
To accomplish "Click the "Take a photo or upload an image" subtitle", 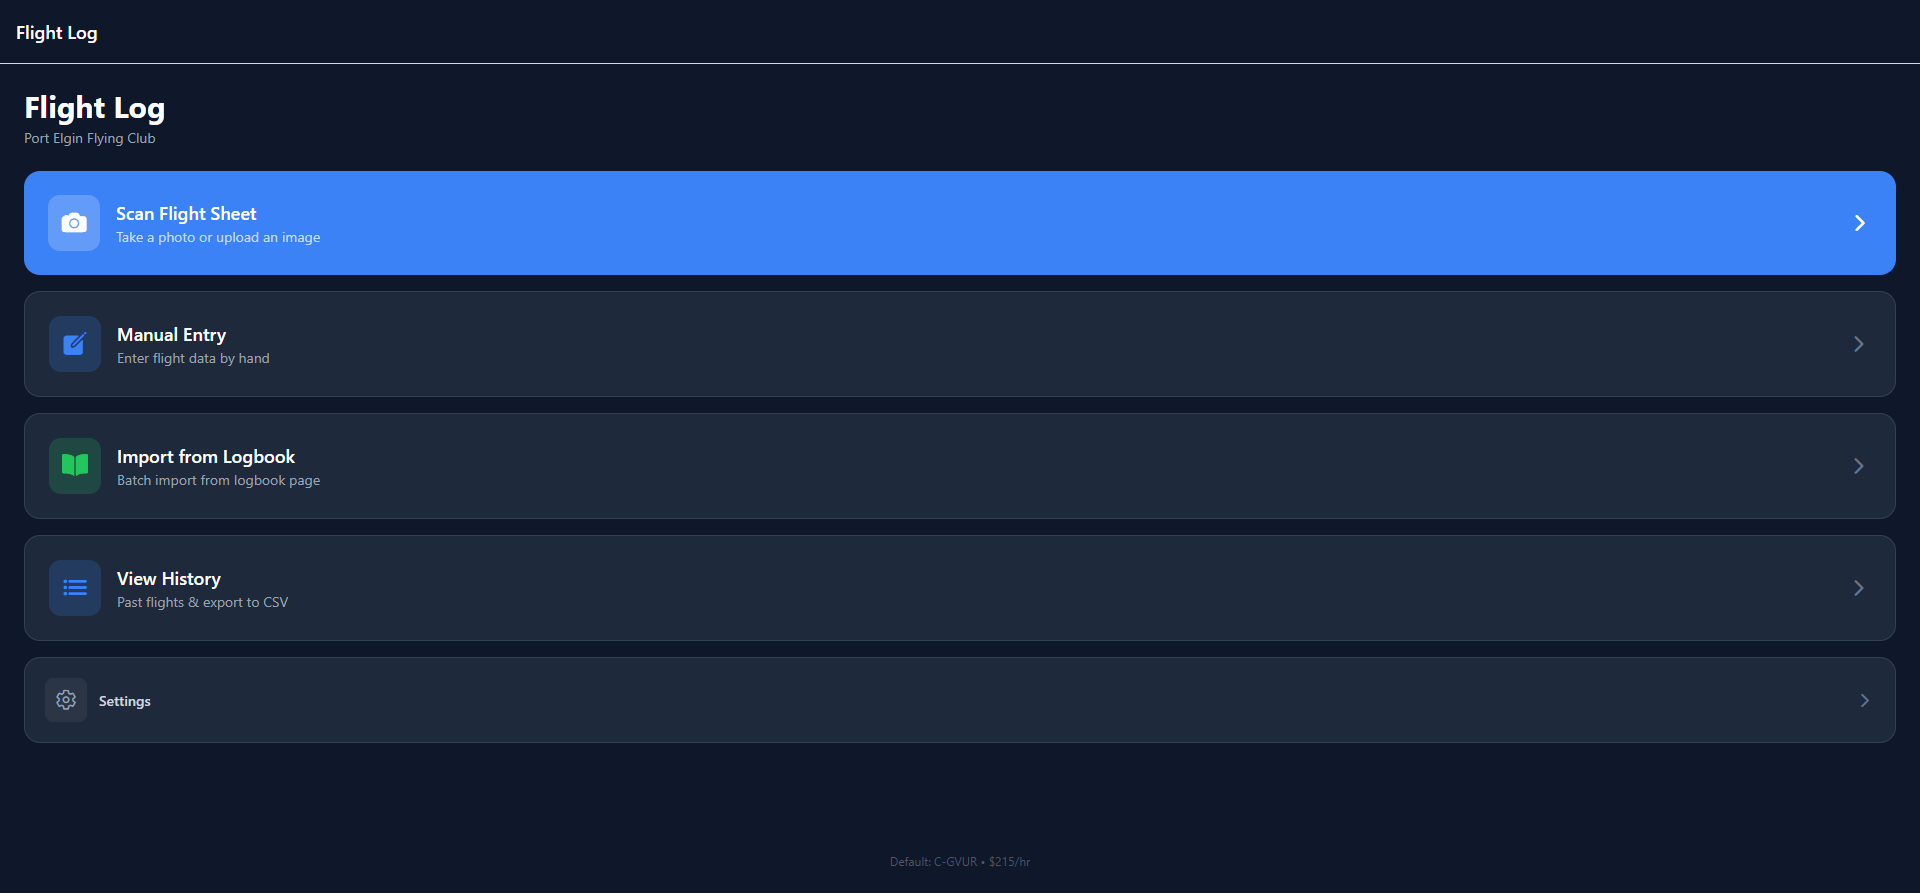I will tap(218, 238).
